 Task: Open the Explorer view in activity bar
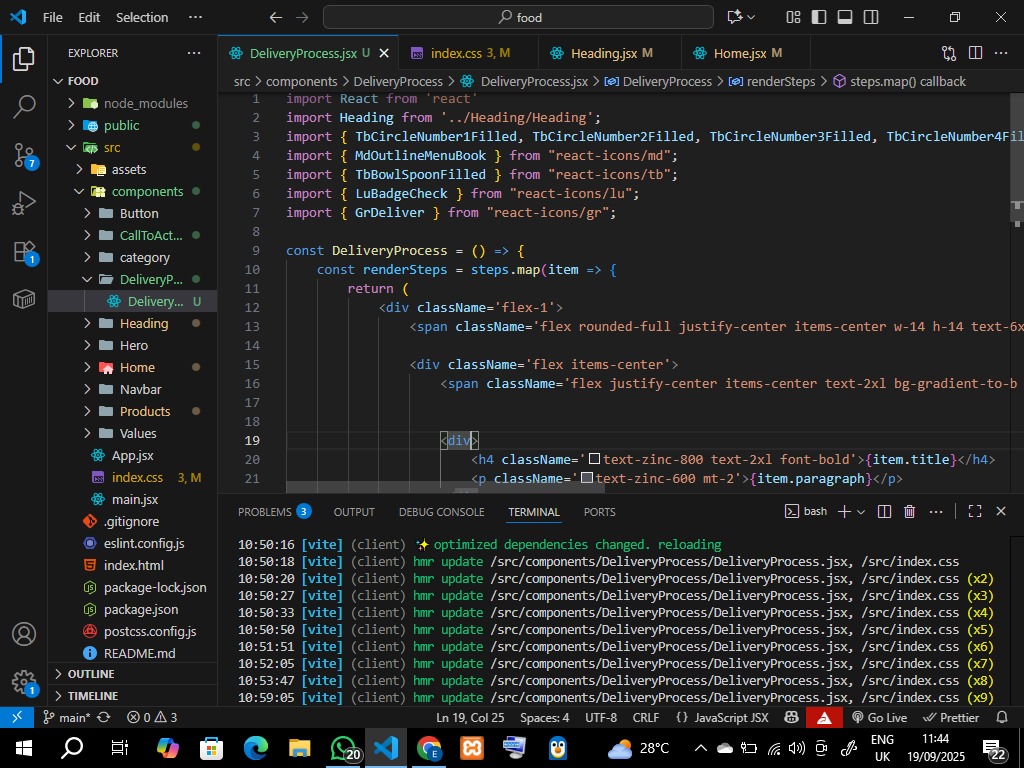24,59
